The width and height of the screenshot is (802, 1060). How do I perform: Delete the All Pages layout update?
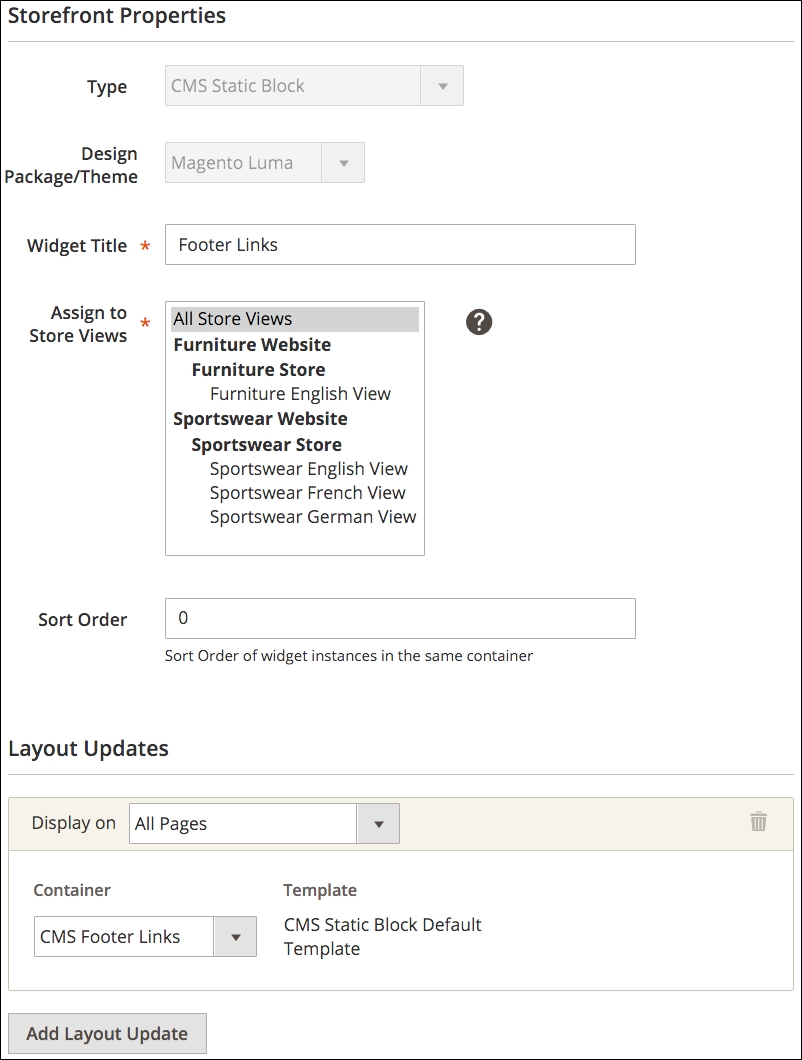tap(758, 822)
